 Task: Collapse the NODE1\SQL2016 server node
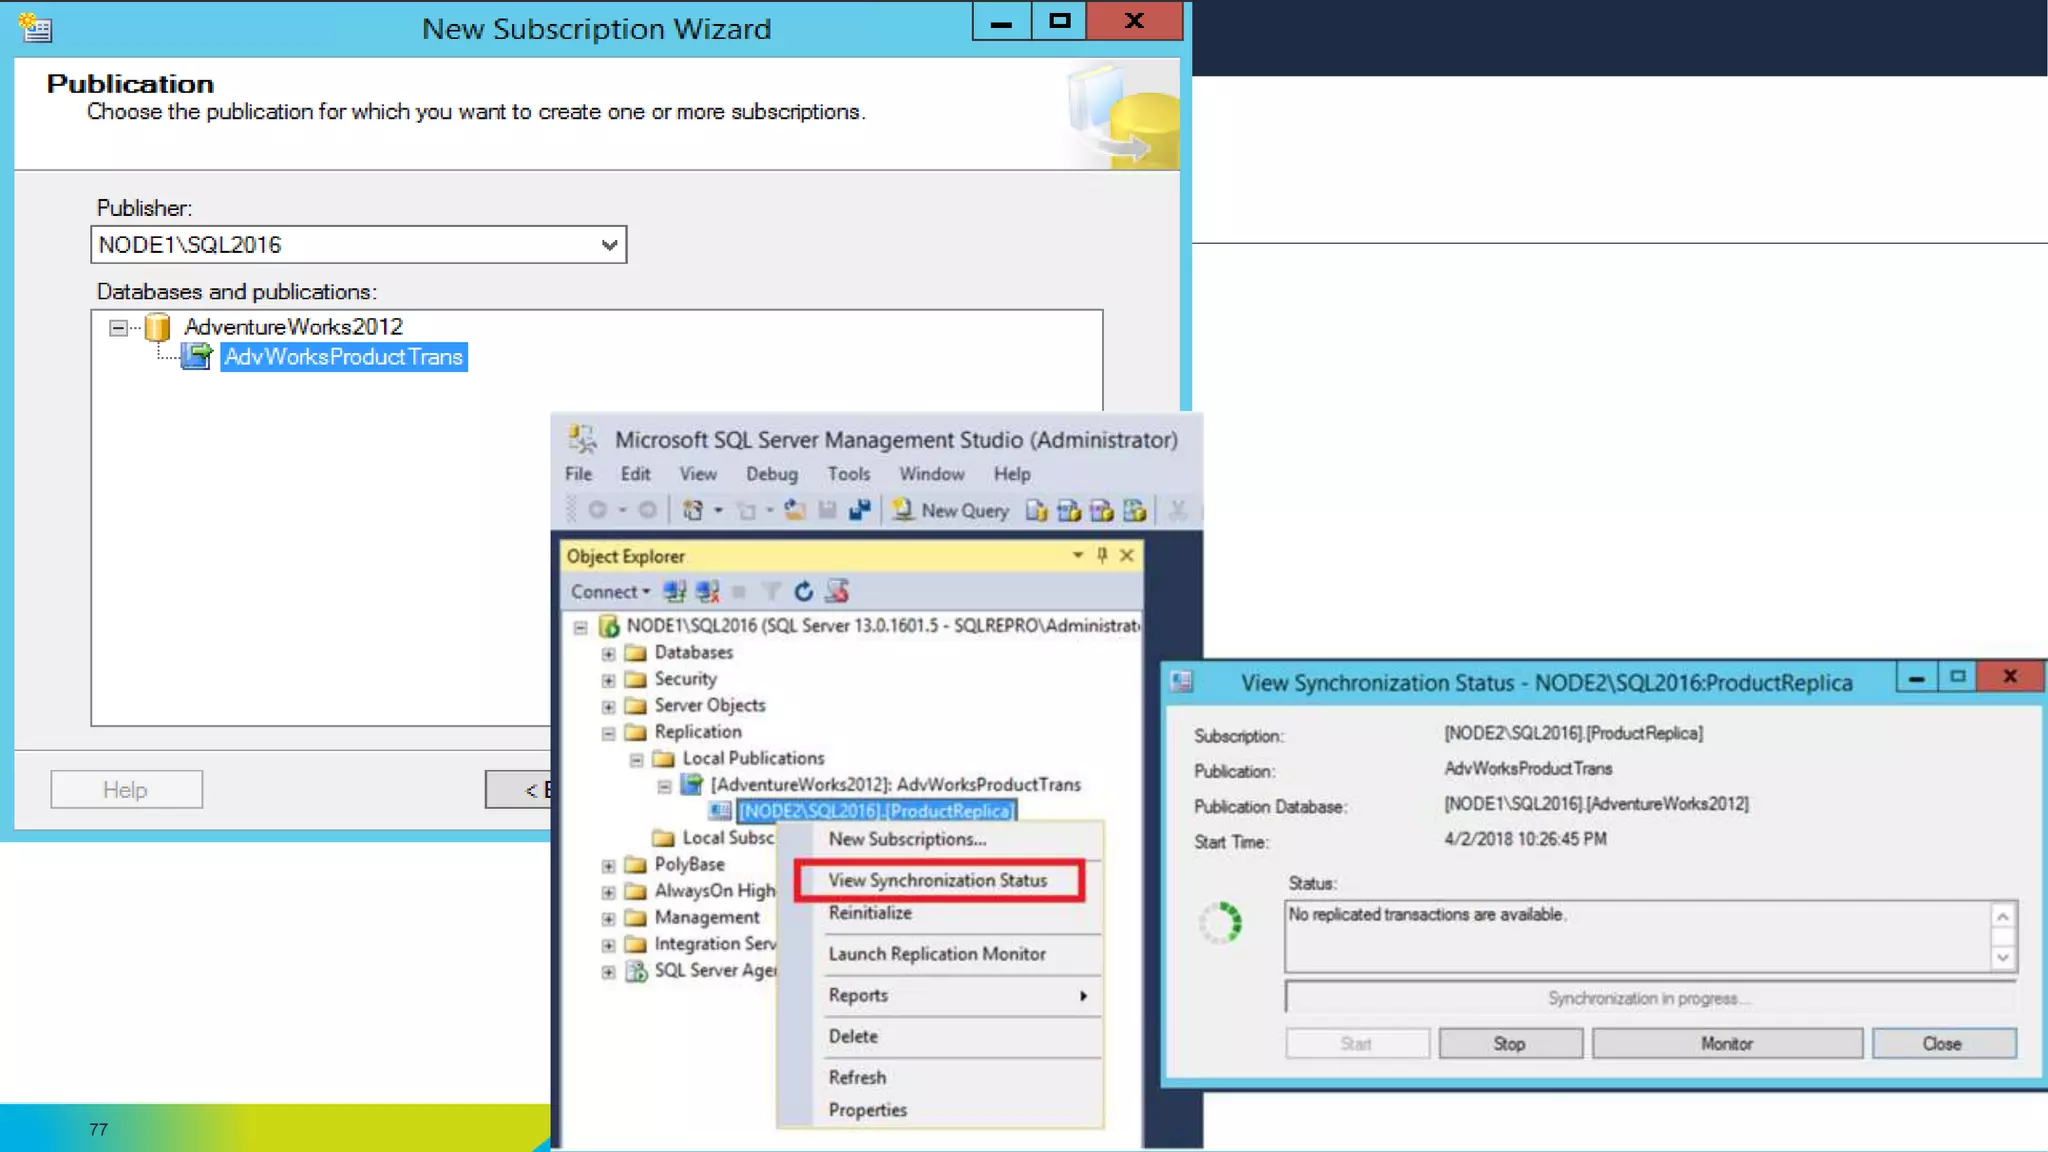pyautogui.click(x=580, y=627)
